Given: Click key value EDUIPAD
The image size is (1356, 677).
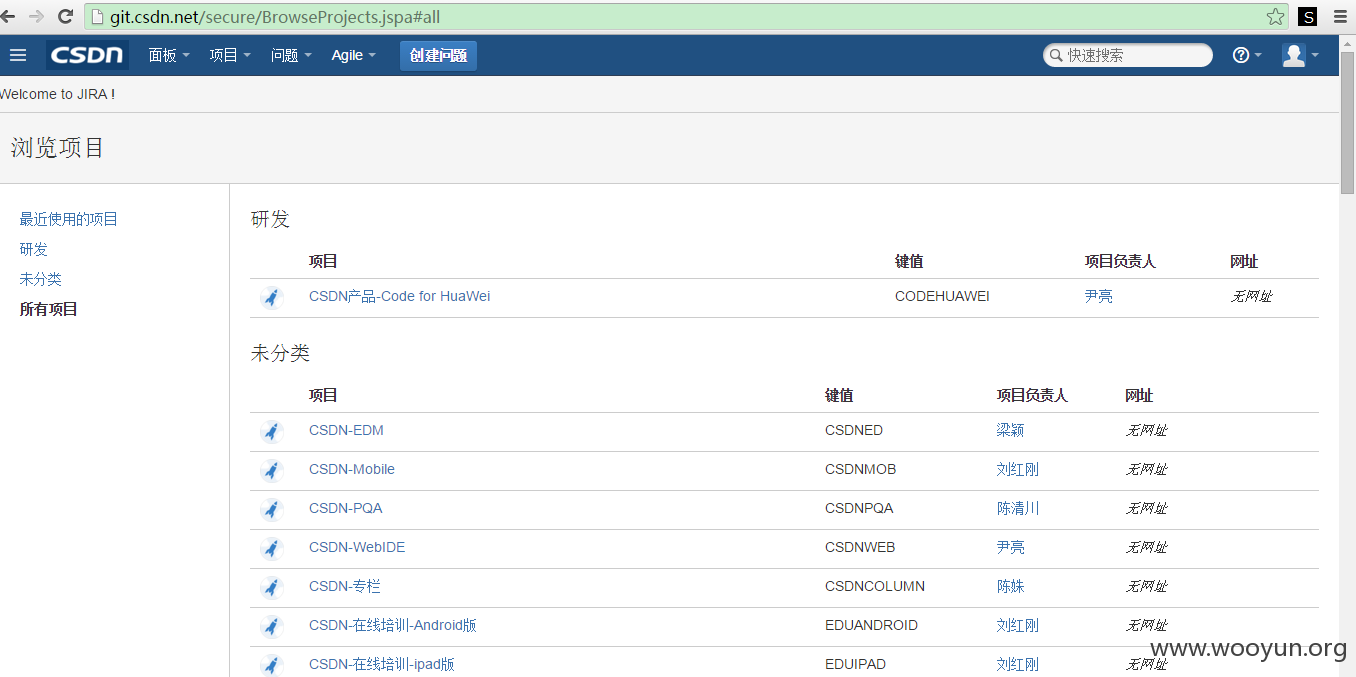Looking at the screenshot, I should pyautogui.click(x=855, y=664).
